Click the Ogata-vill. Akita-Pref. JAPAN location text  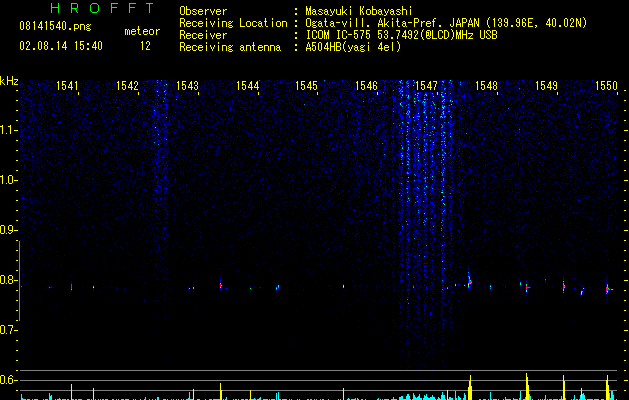pos(446,23)
